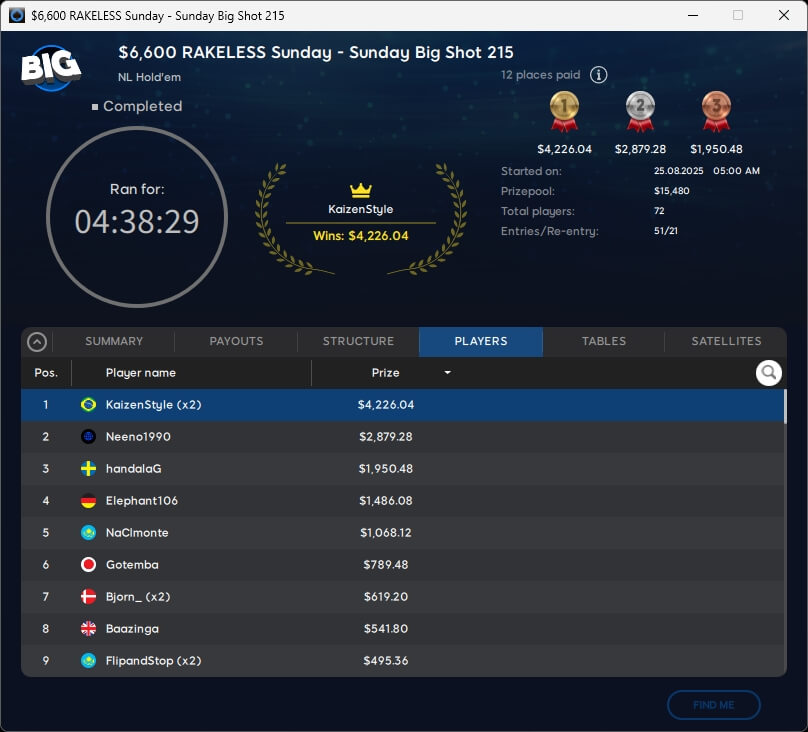
Task: Click the winner crown icon above KaizenStyle
Action: [x=361, y=190]
